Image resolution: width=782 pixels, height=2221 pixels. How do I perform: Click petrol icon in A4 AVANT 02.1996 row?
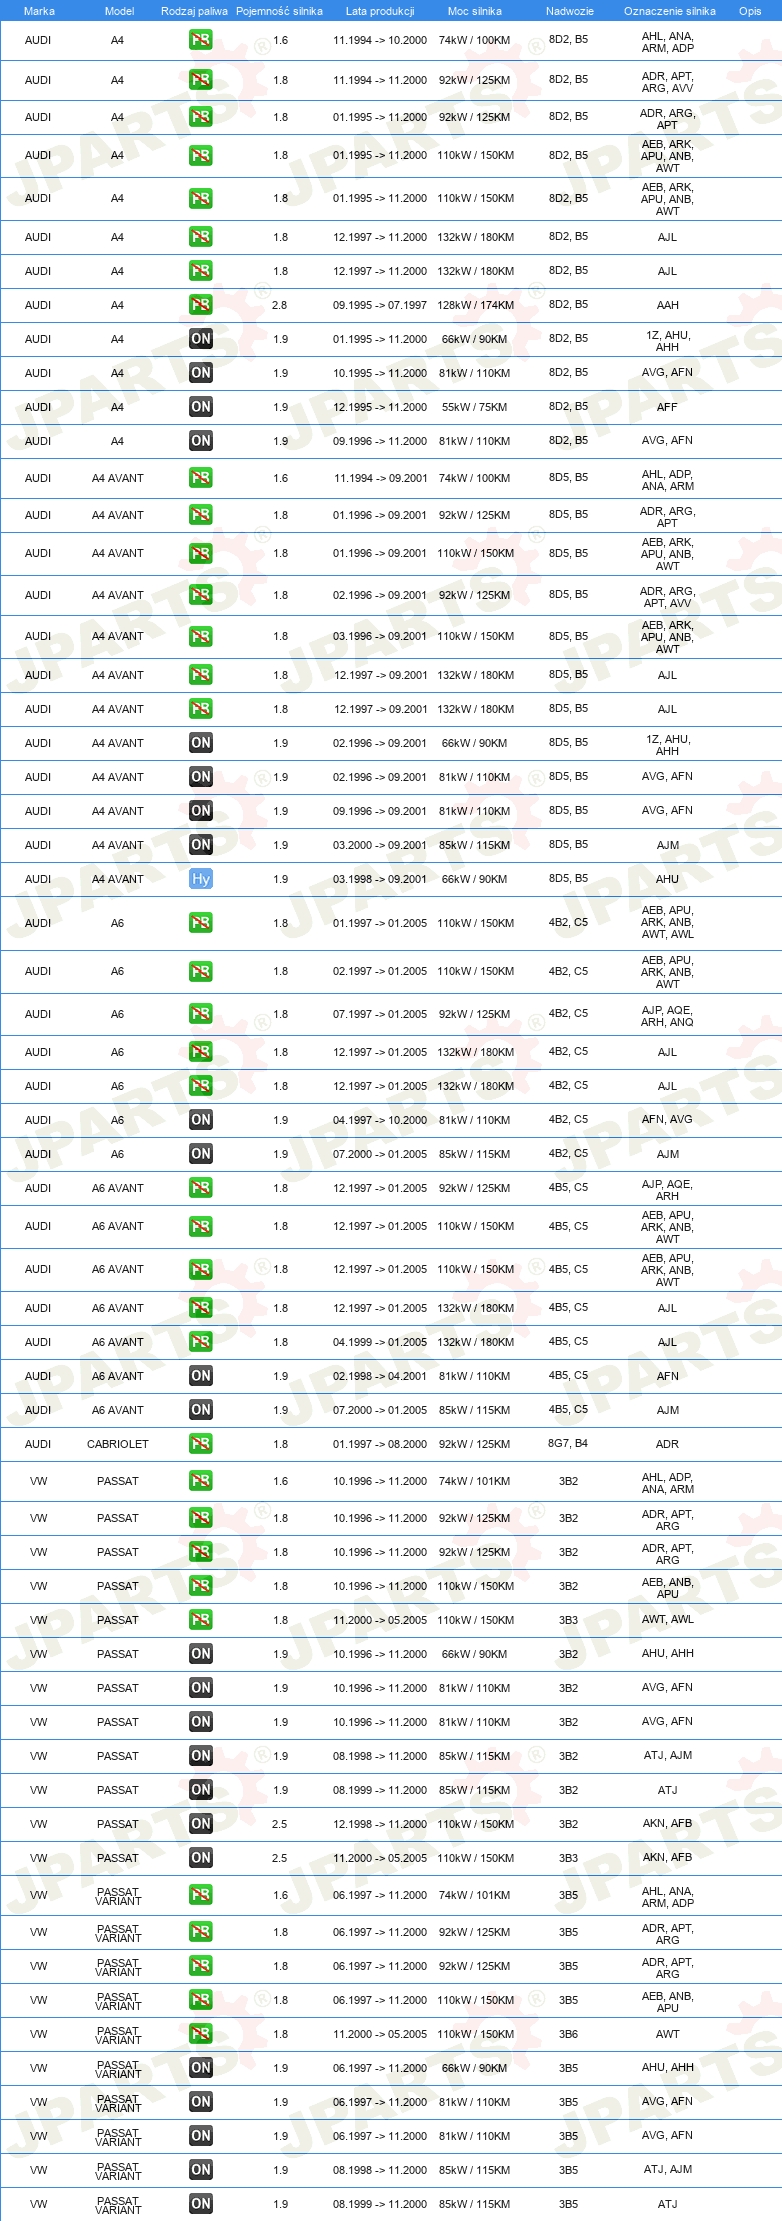coord(201,595)
